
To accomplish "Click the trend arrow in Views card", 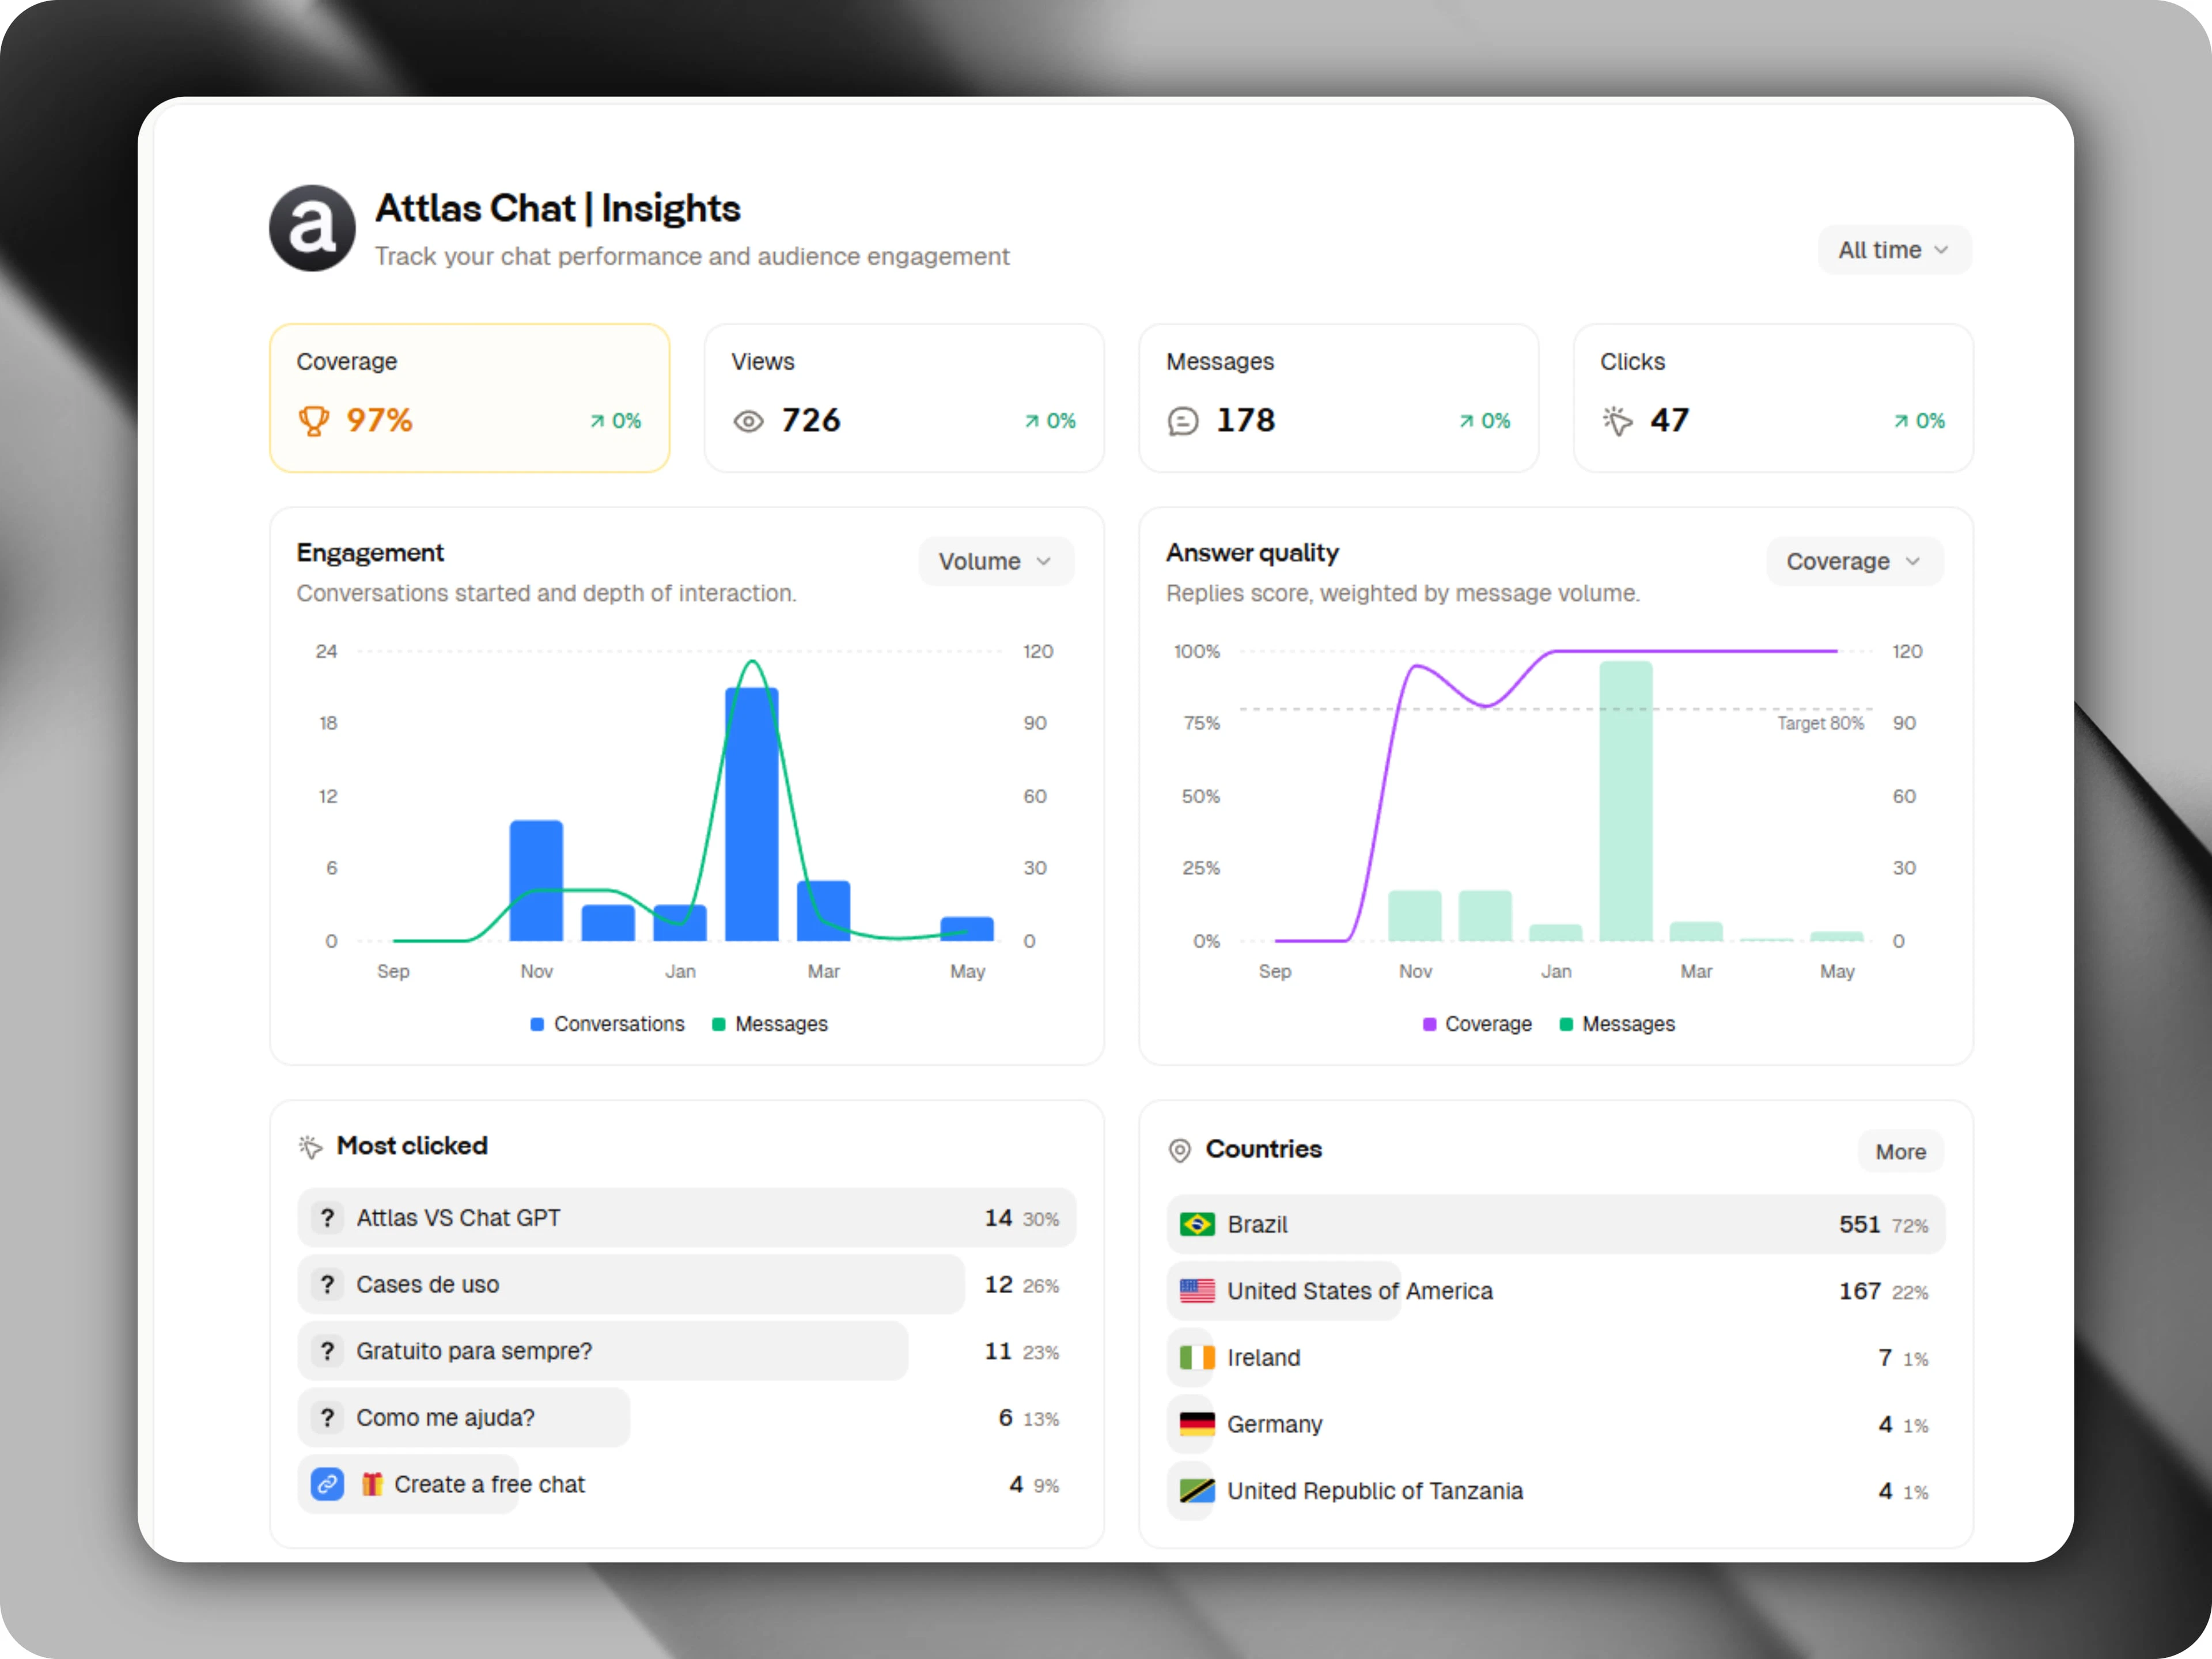I will [1031, 421].
